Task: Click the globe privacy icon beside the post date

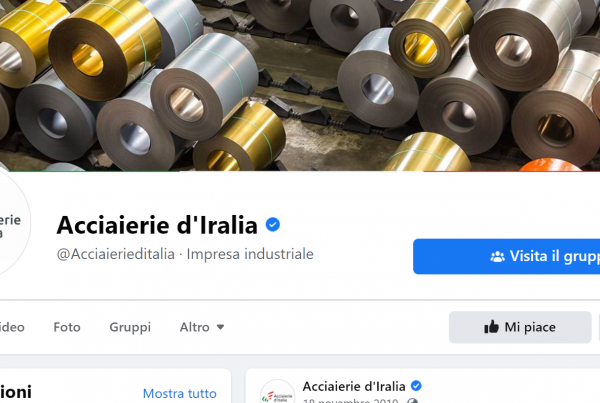Action: [x=412, y=401]
